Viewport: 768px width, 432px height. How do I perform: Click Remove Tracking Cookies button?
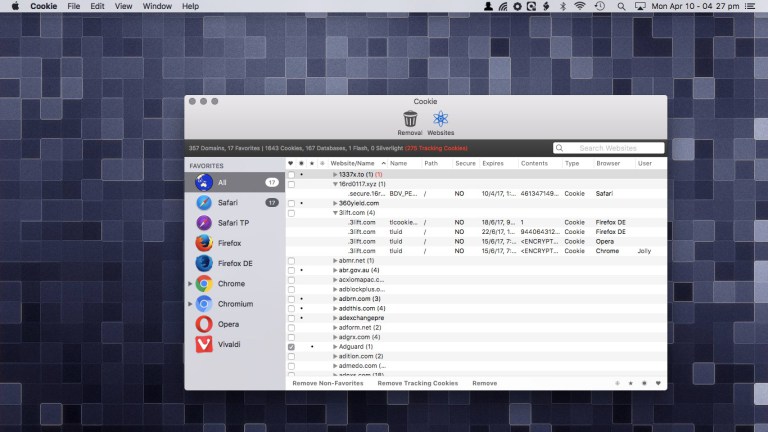click(418, 384)
